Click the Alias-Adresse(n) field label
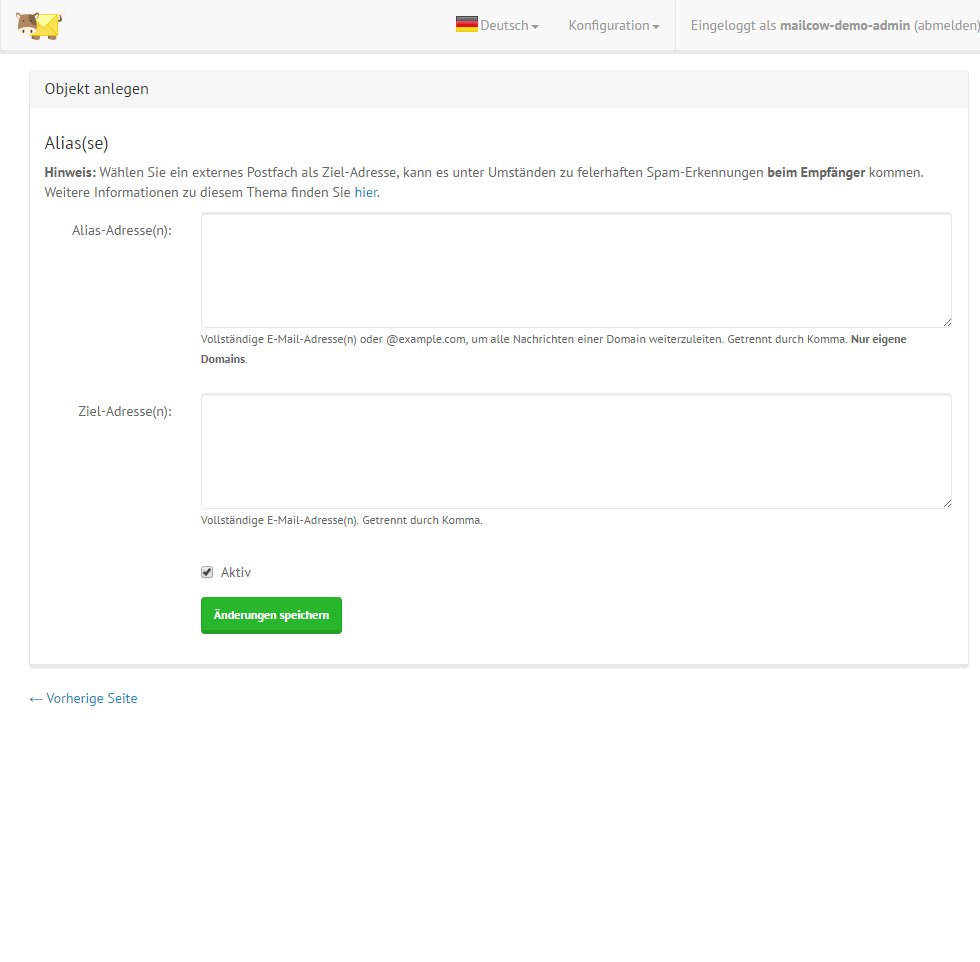The image size is (980, 962). 122,230
